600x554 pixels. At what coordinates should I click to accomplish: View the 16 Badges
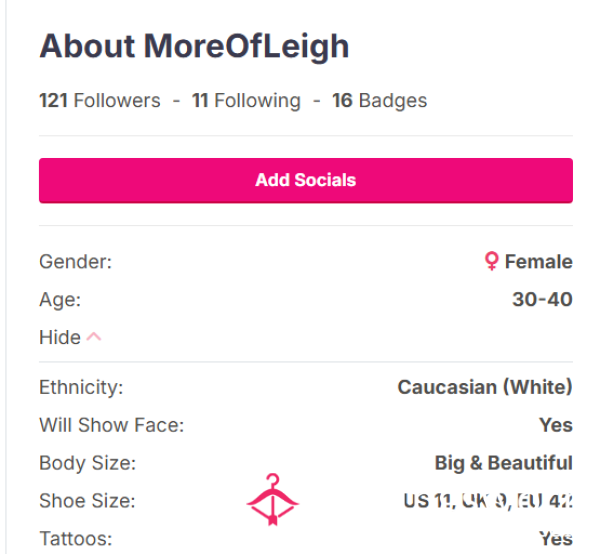[x=379, y=101]
